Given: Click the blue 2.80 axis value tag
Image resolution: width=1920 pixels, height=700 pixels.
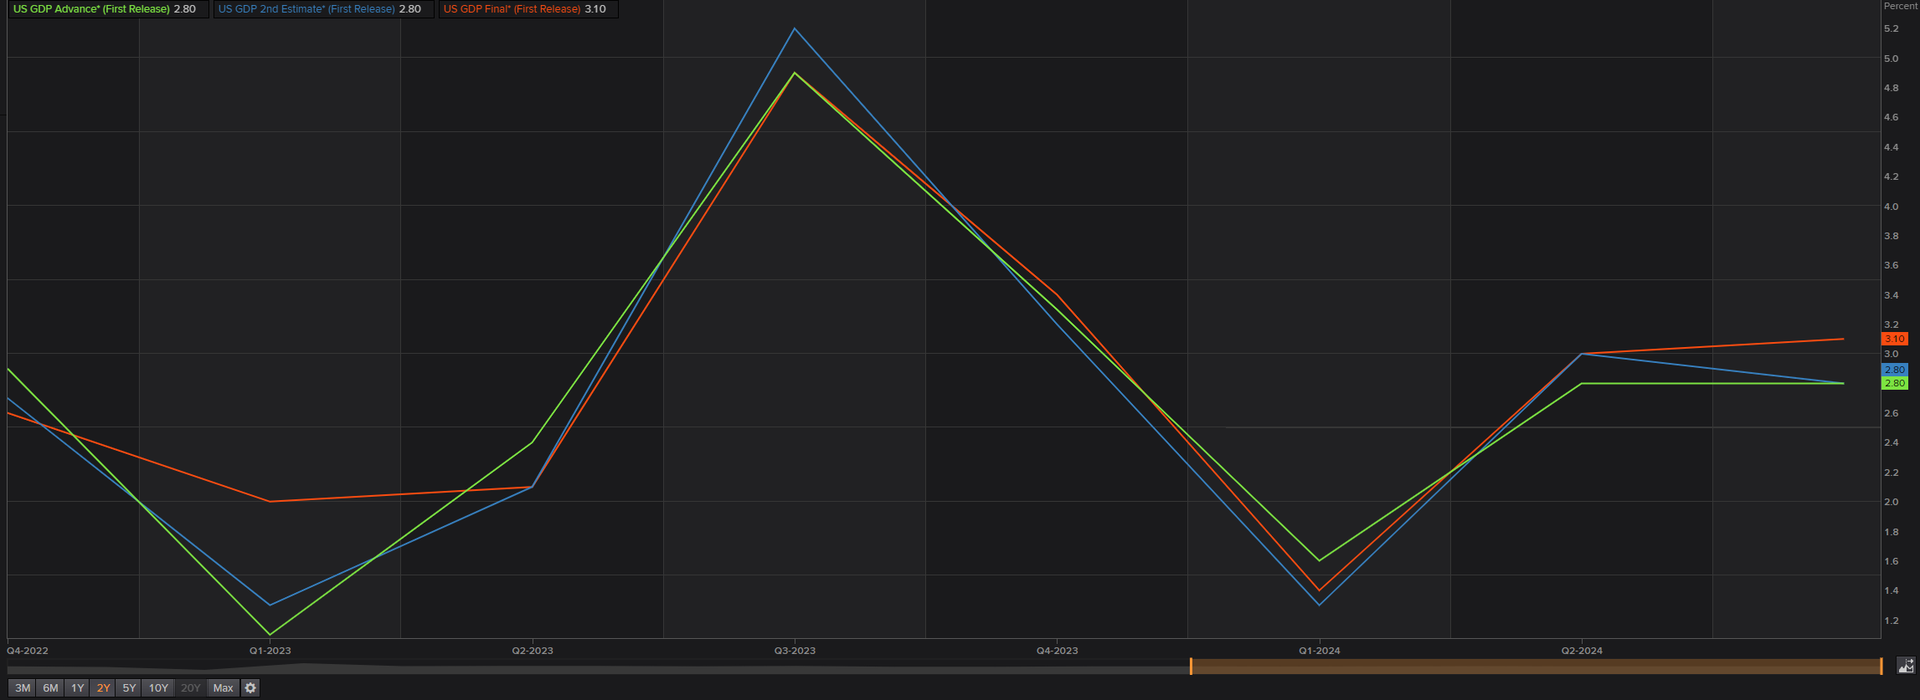Looking at the screenshot, I should click(x=1894, y=370).
